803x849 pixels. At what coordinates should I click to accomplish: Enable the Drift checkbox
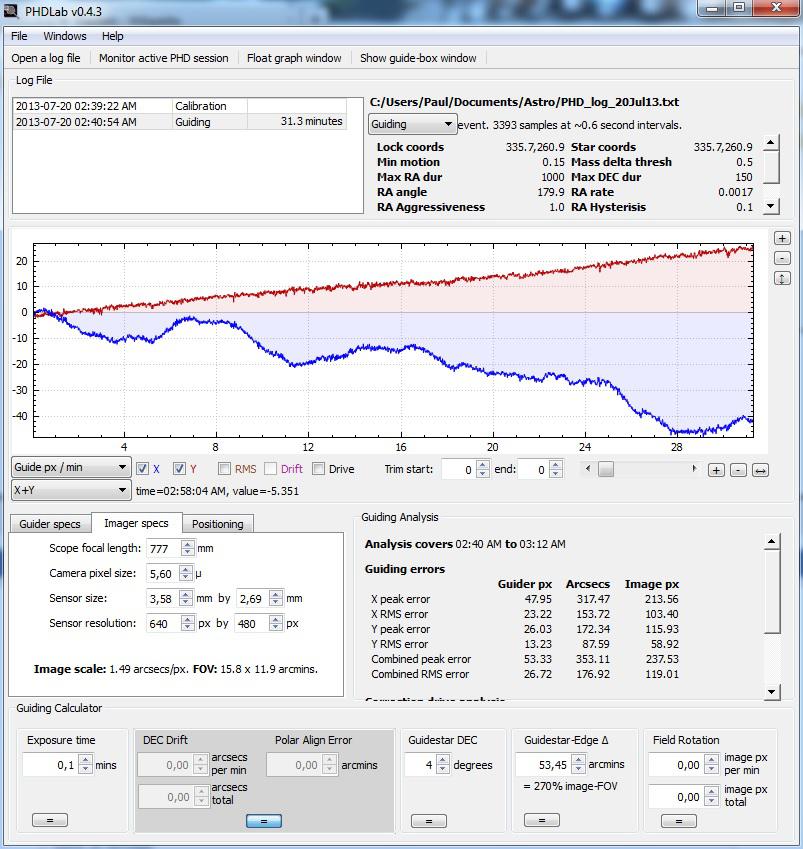pos(270,469)
